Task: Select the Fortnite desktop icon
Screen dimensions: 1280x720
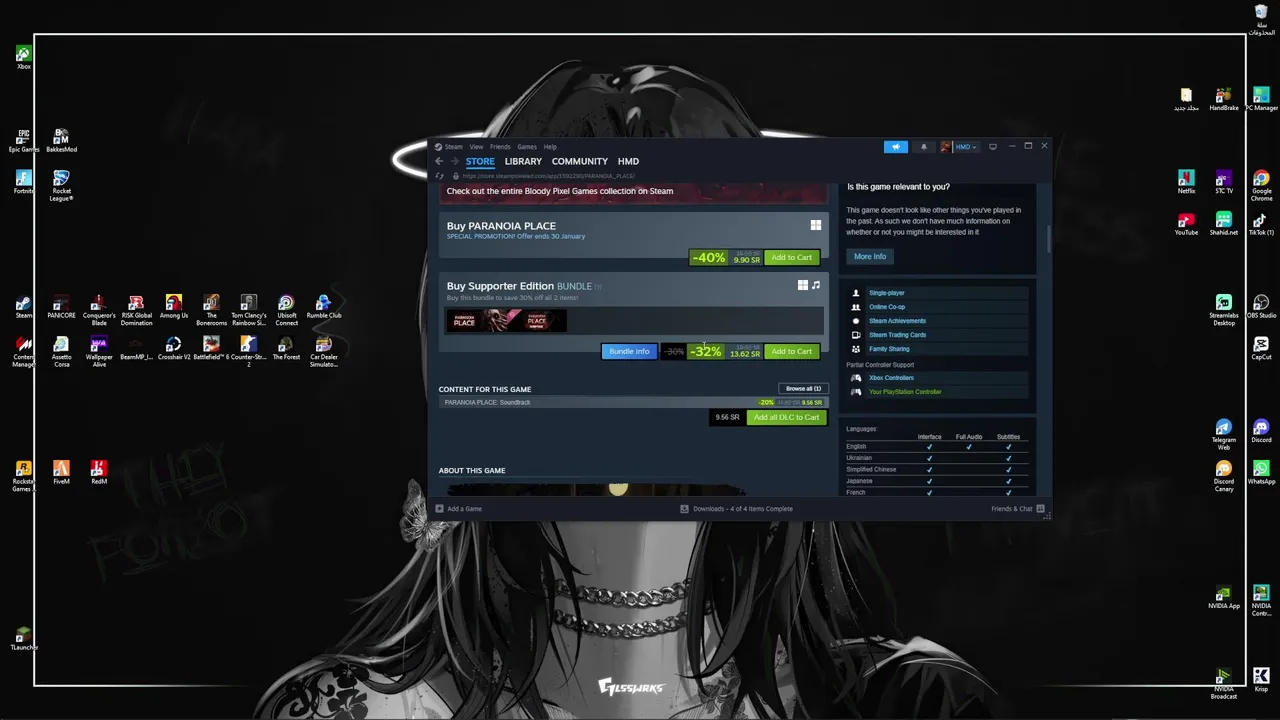Action: pyautogui.click(x=23, y=182)
